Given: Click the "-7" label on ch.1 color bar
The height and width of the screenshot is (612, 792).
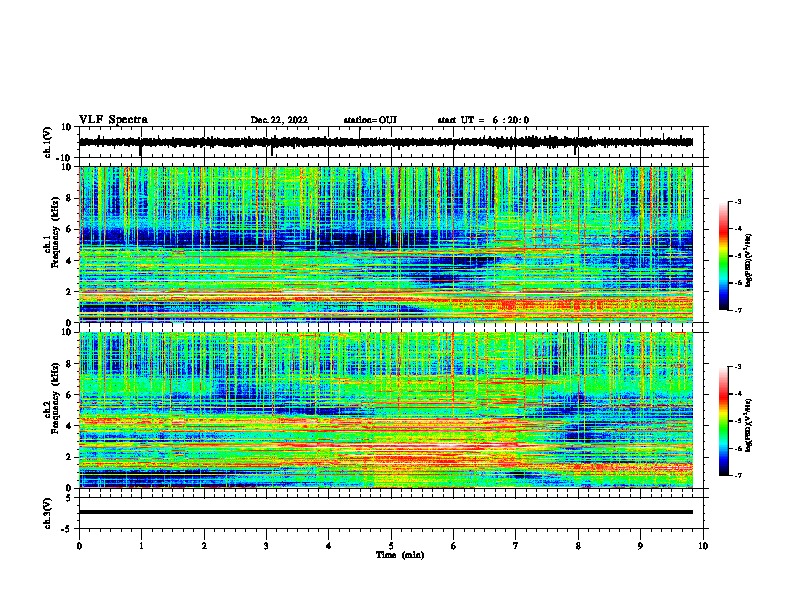Looking at the screenshot, I should 738,311.
